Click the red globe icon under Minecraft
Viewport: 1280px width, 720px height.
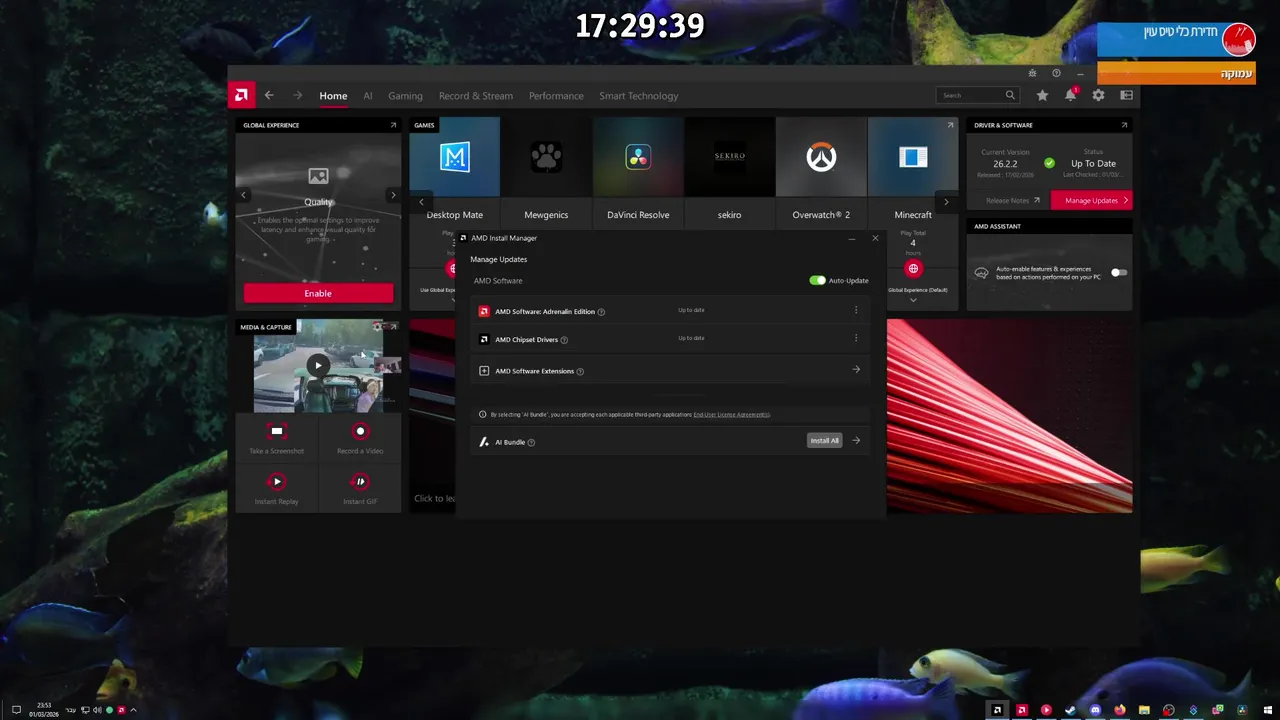pos(913,268)
